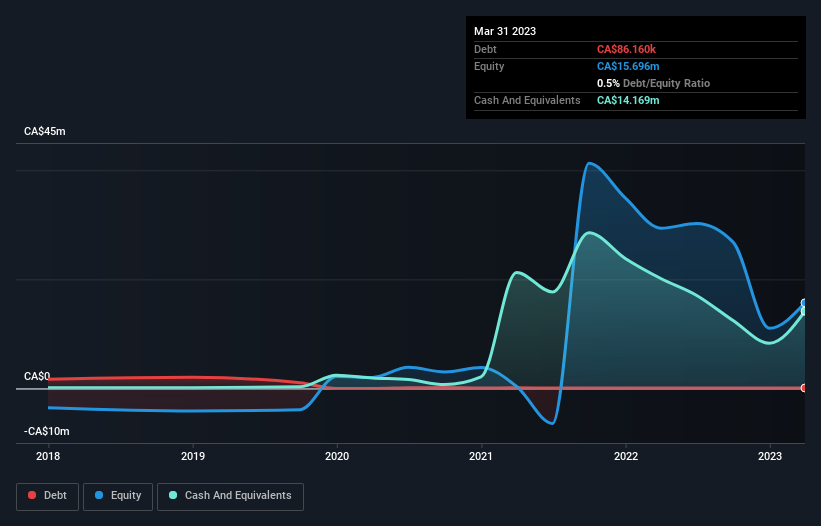Click the 2021 x-axis label
The width and height of the screenshot is (821, 526).
481,456
